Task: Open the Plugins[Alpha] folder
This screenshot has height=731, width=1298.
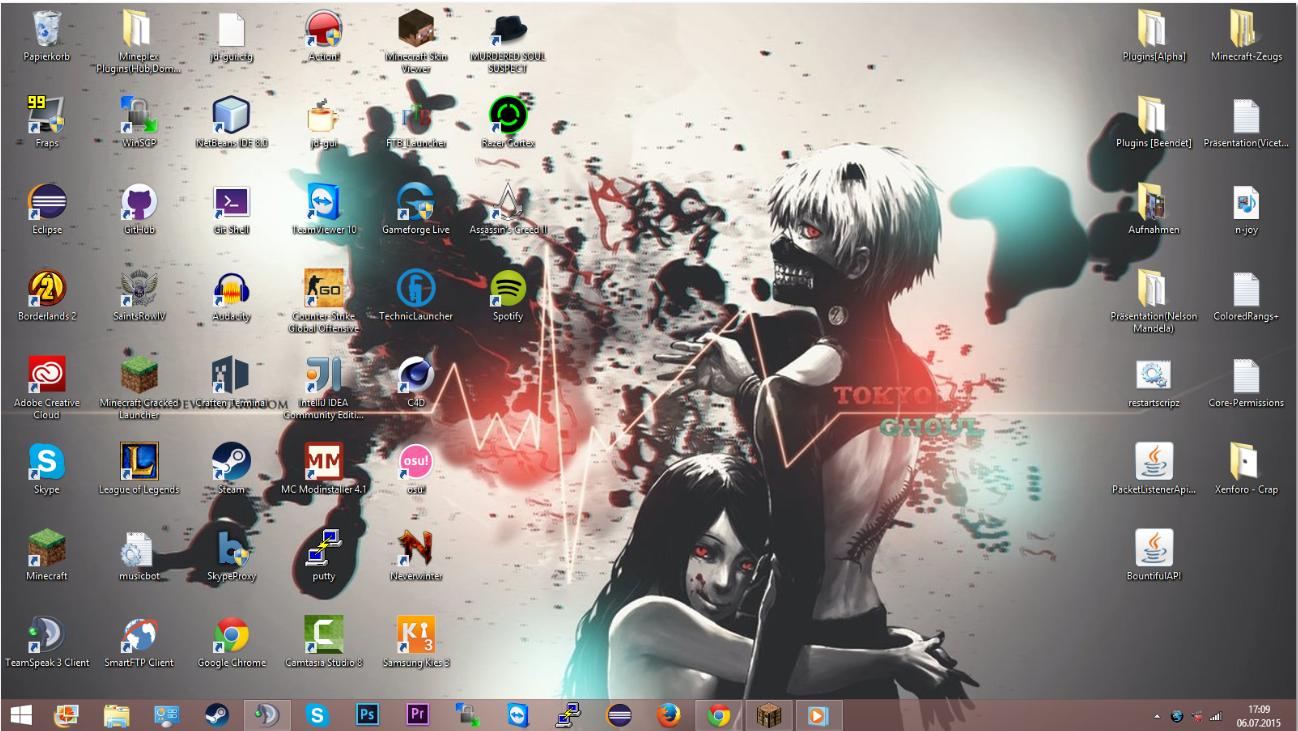Action: [1154, 37]
